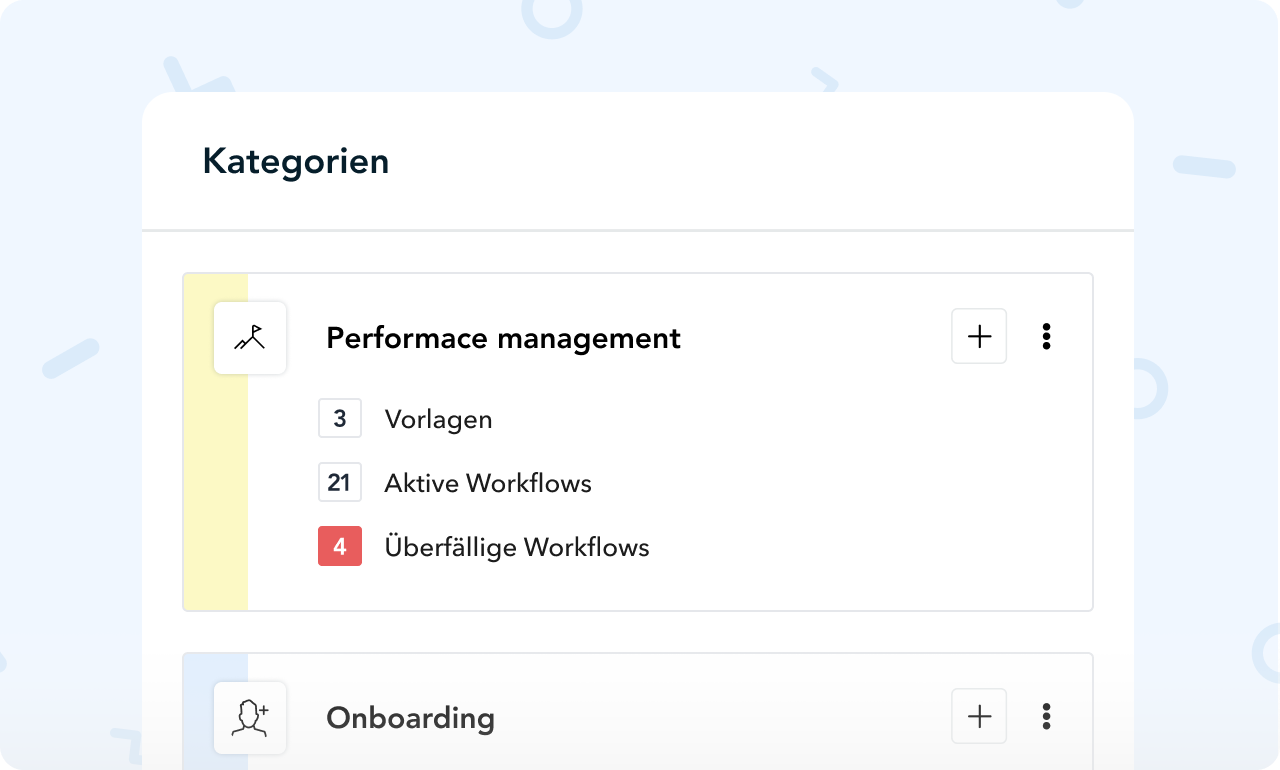Open the Vorlagen list
The width and height of the screenshot is (1280, 770).
pos(438,419)
